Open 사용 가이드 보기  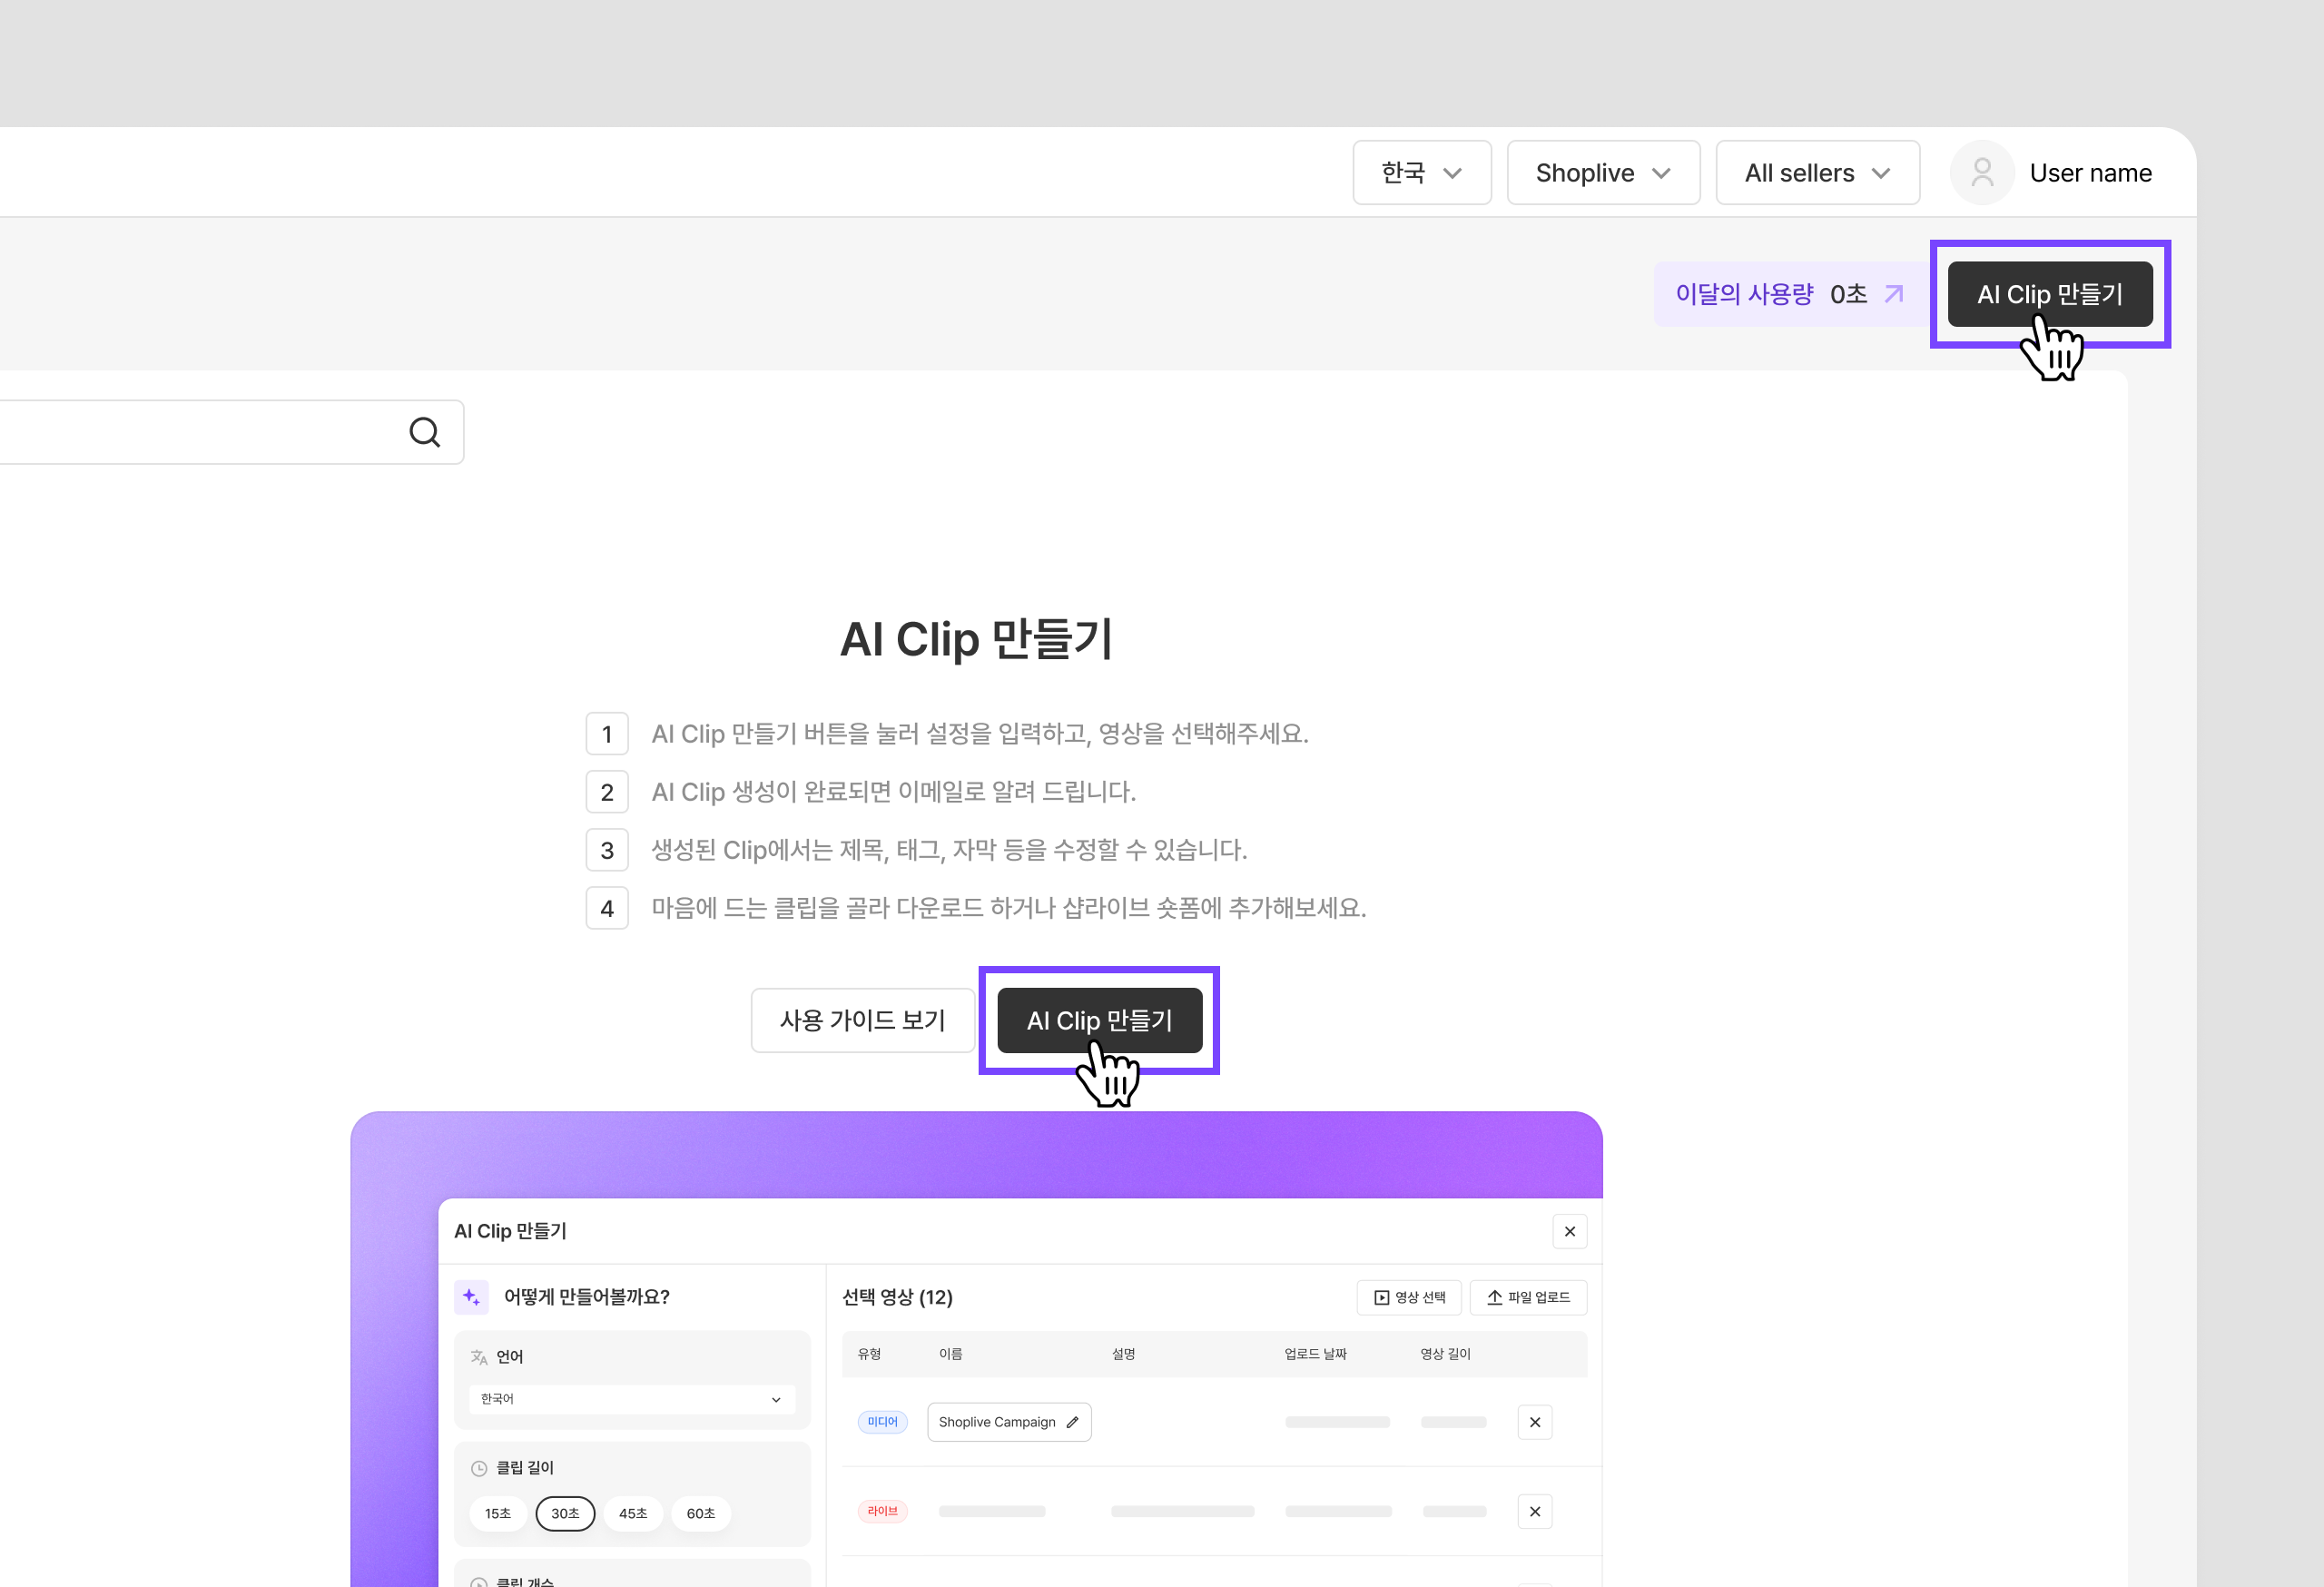click(862, 1020)
